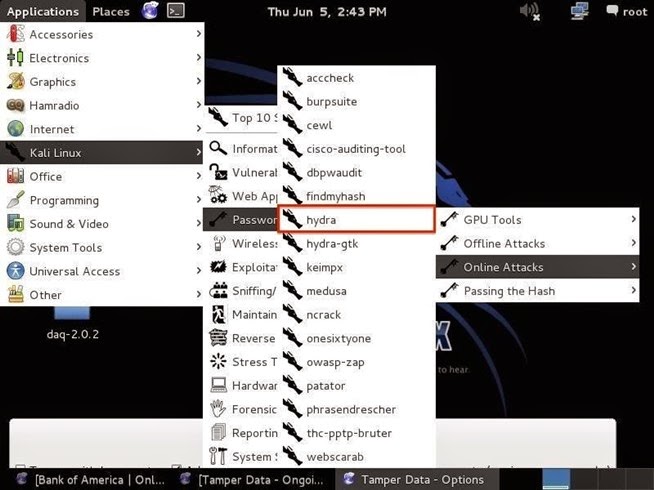
Task: Launch findmyhash from the list
Action: [x=357, y=196]
